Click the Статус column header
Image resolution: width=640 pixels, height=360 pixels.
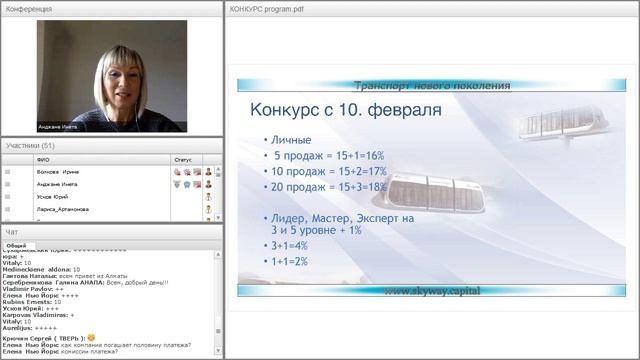(x=187, y=160)
